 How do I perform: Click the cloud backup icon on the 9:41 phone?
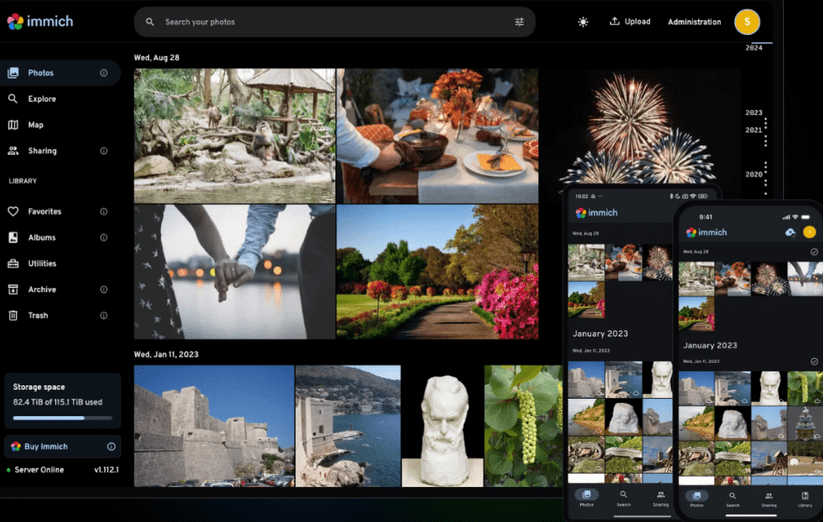tap(790, 232)
